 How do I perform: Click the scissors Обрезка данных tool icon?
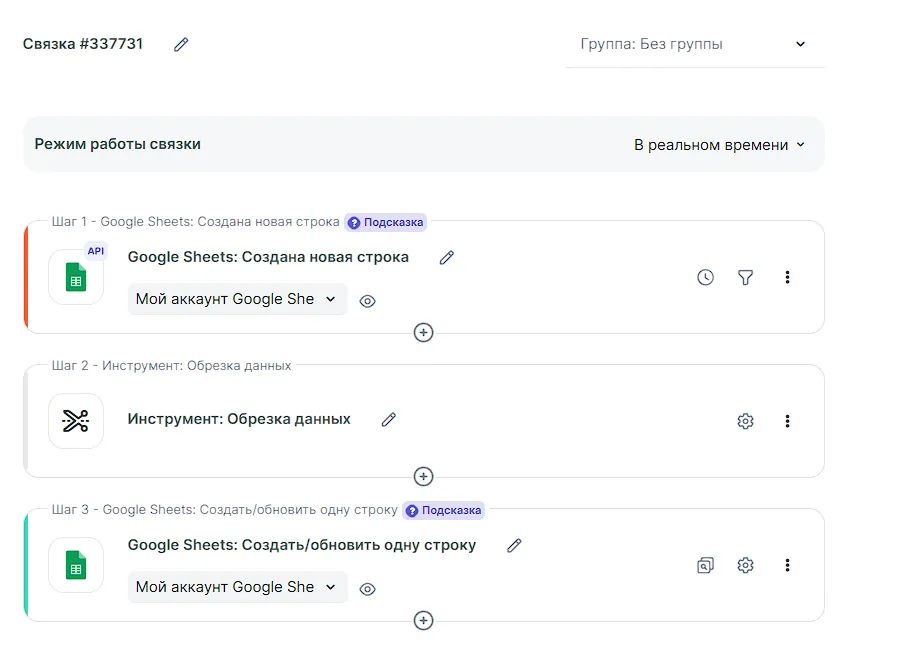tap(76, 421)
